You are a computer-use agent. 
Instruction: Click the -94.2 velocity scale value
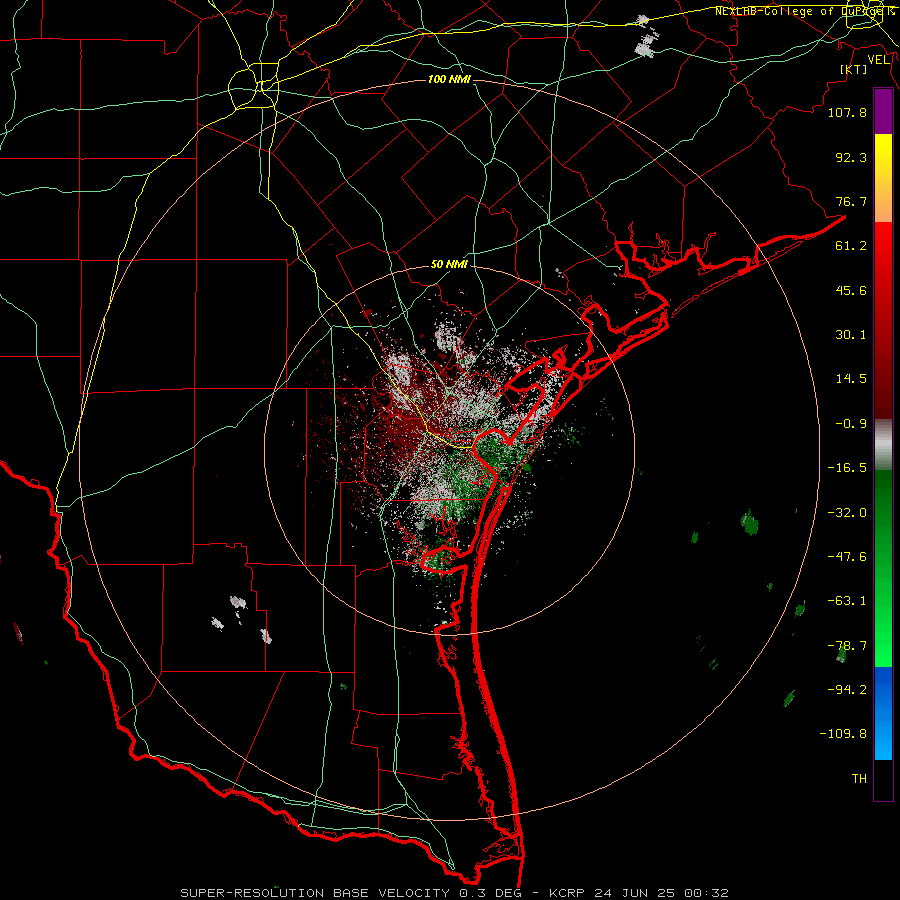[x=847, y=690]
